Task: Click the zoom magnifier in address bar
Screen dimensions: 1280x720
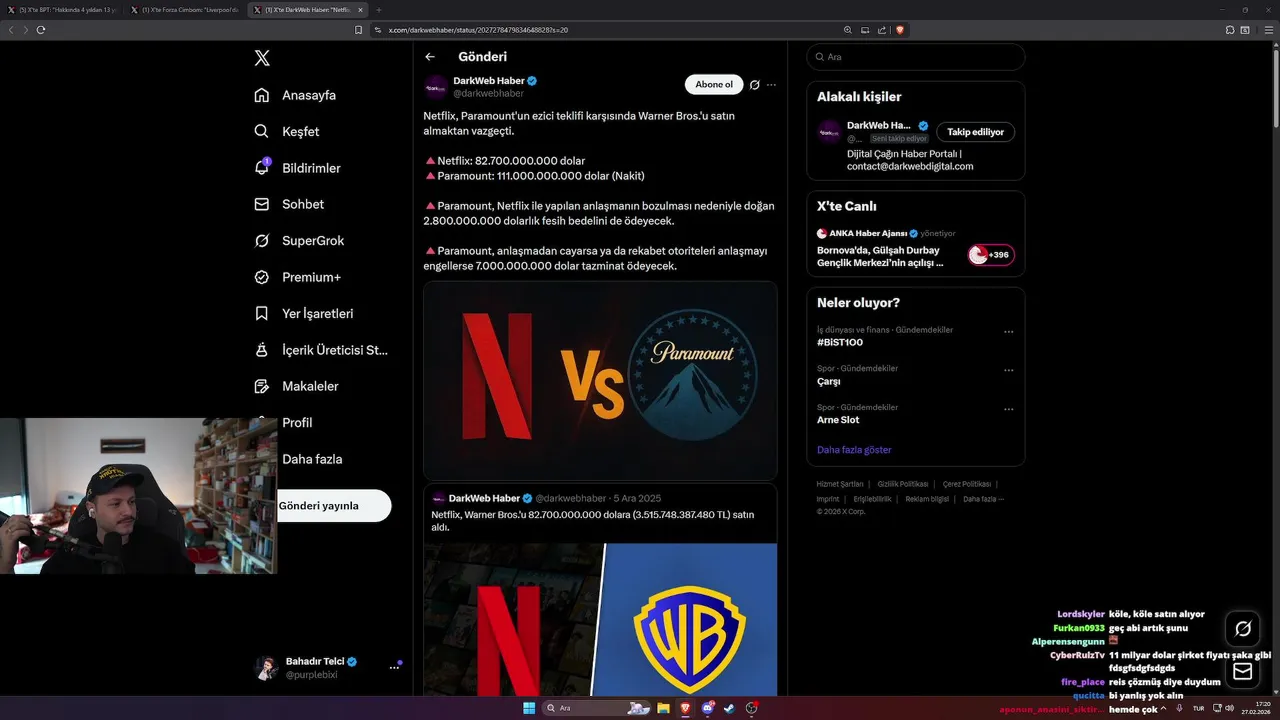Action: (x=848, y=30)
